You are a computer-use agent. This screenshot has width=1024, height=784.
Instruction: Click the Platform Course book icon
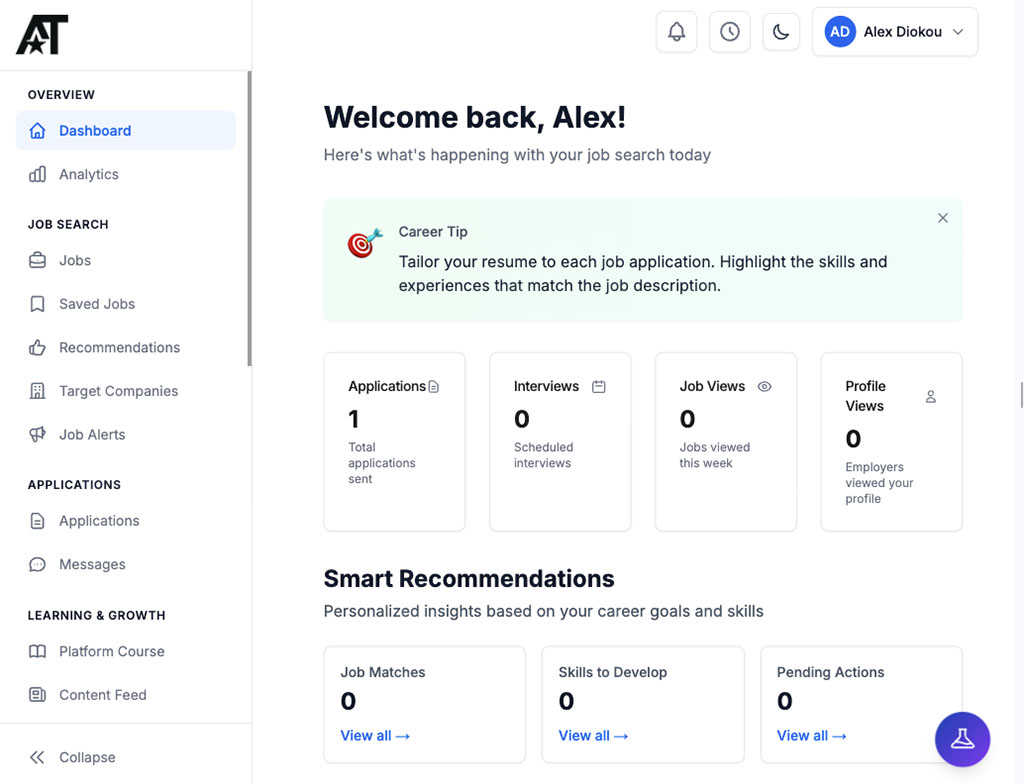coord(38,651)
